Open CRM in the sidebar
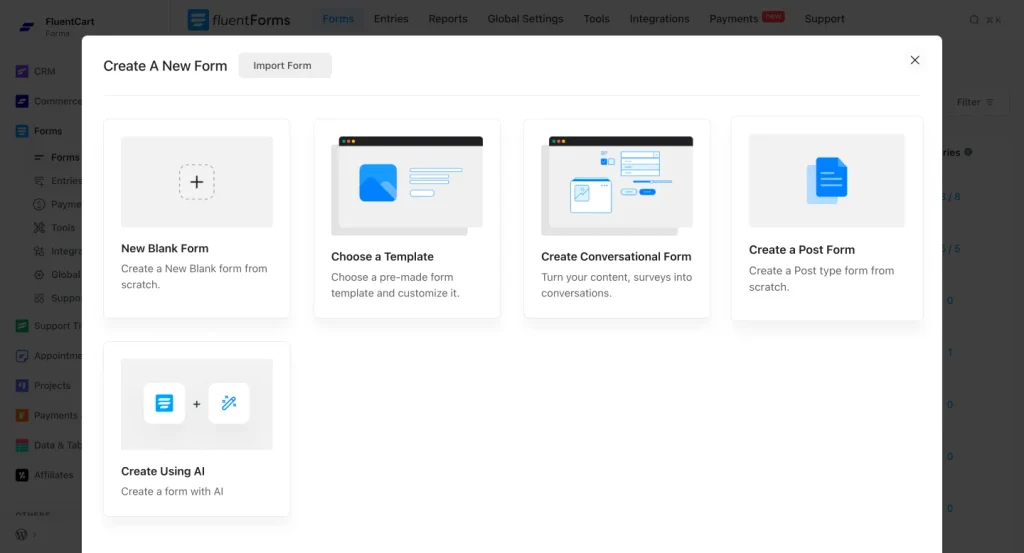The image size is (1024, 553). [35, 71]
